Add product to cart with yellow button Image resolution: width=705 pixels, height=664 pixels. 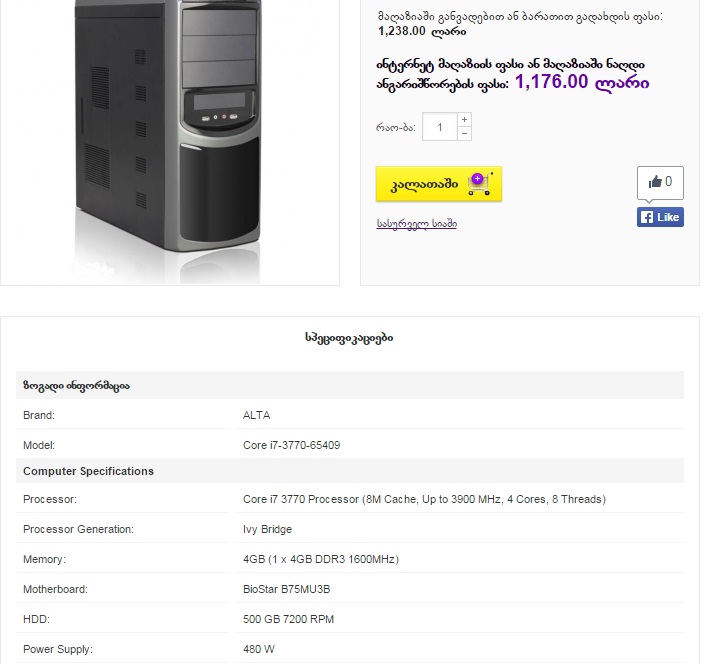438,184
